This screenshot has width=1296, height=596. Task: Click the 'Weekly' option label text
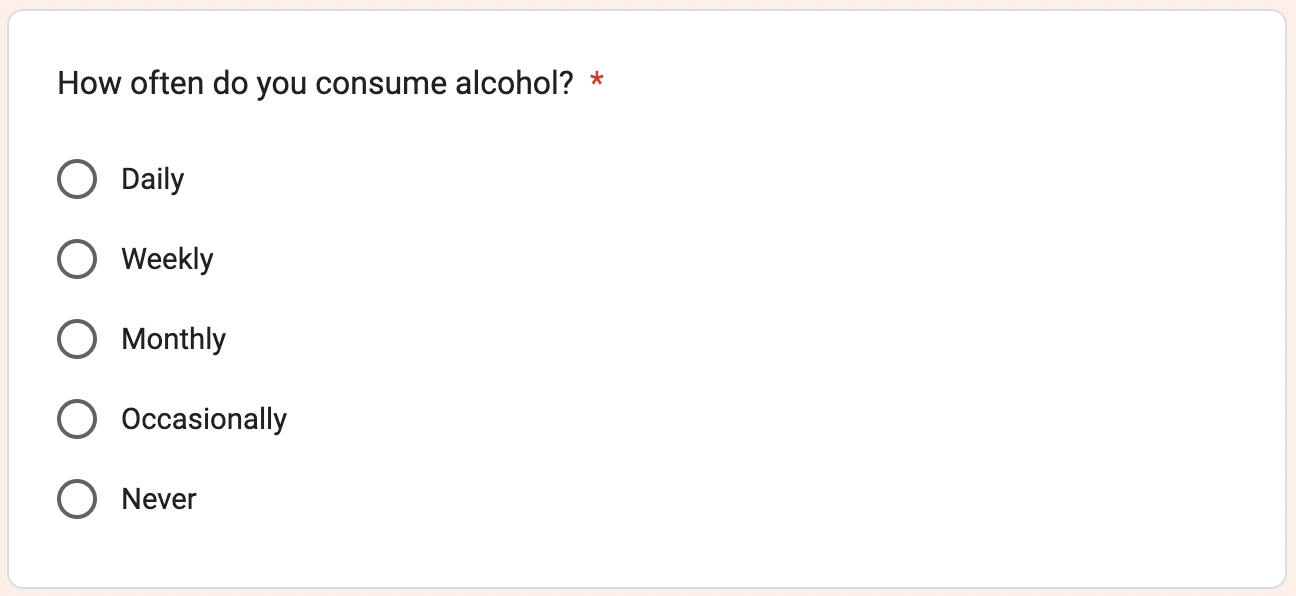pos(167,260)
